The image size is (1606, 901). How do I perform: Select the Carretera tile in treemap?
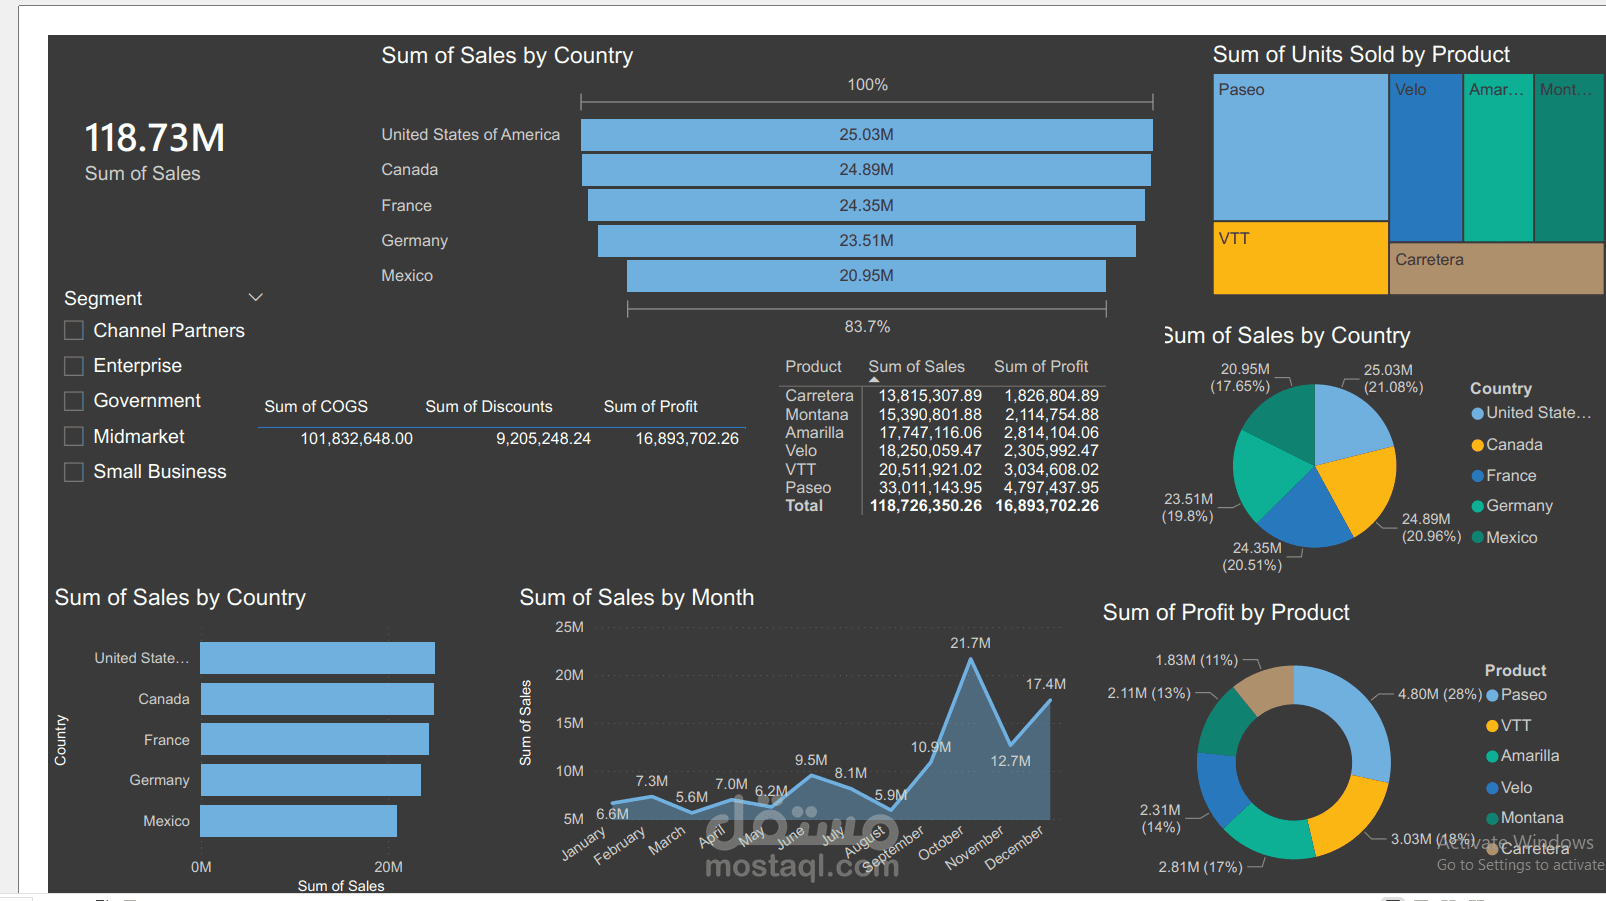coord(1497,269)
